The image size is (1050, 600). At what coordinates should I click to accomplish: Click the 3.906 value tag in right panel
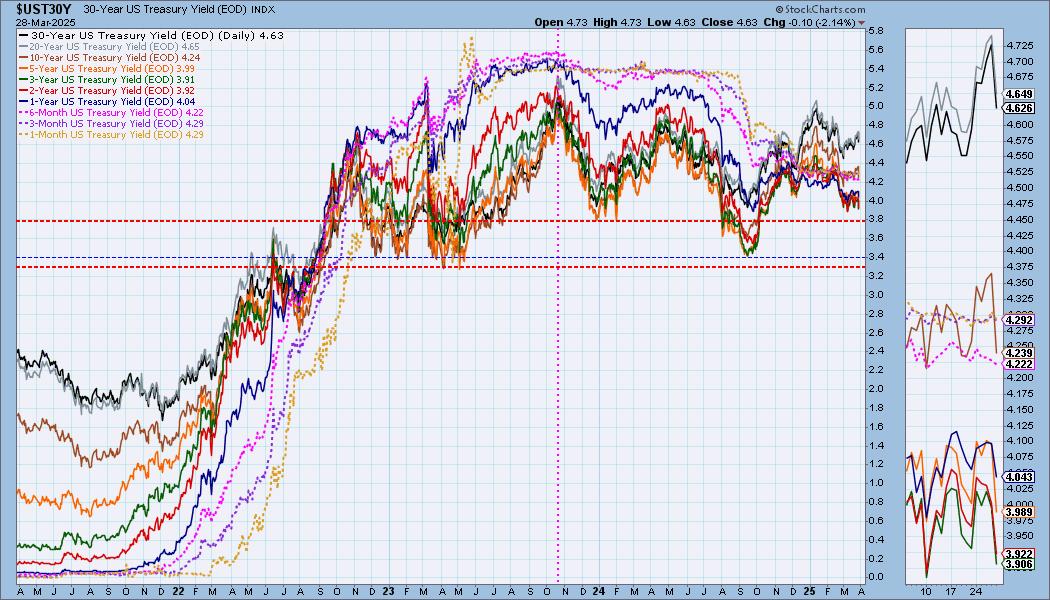click(1020, 565)
